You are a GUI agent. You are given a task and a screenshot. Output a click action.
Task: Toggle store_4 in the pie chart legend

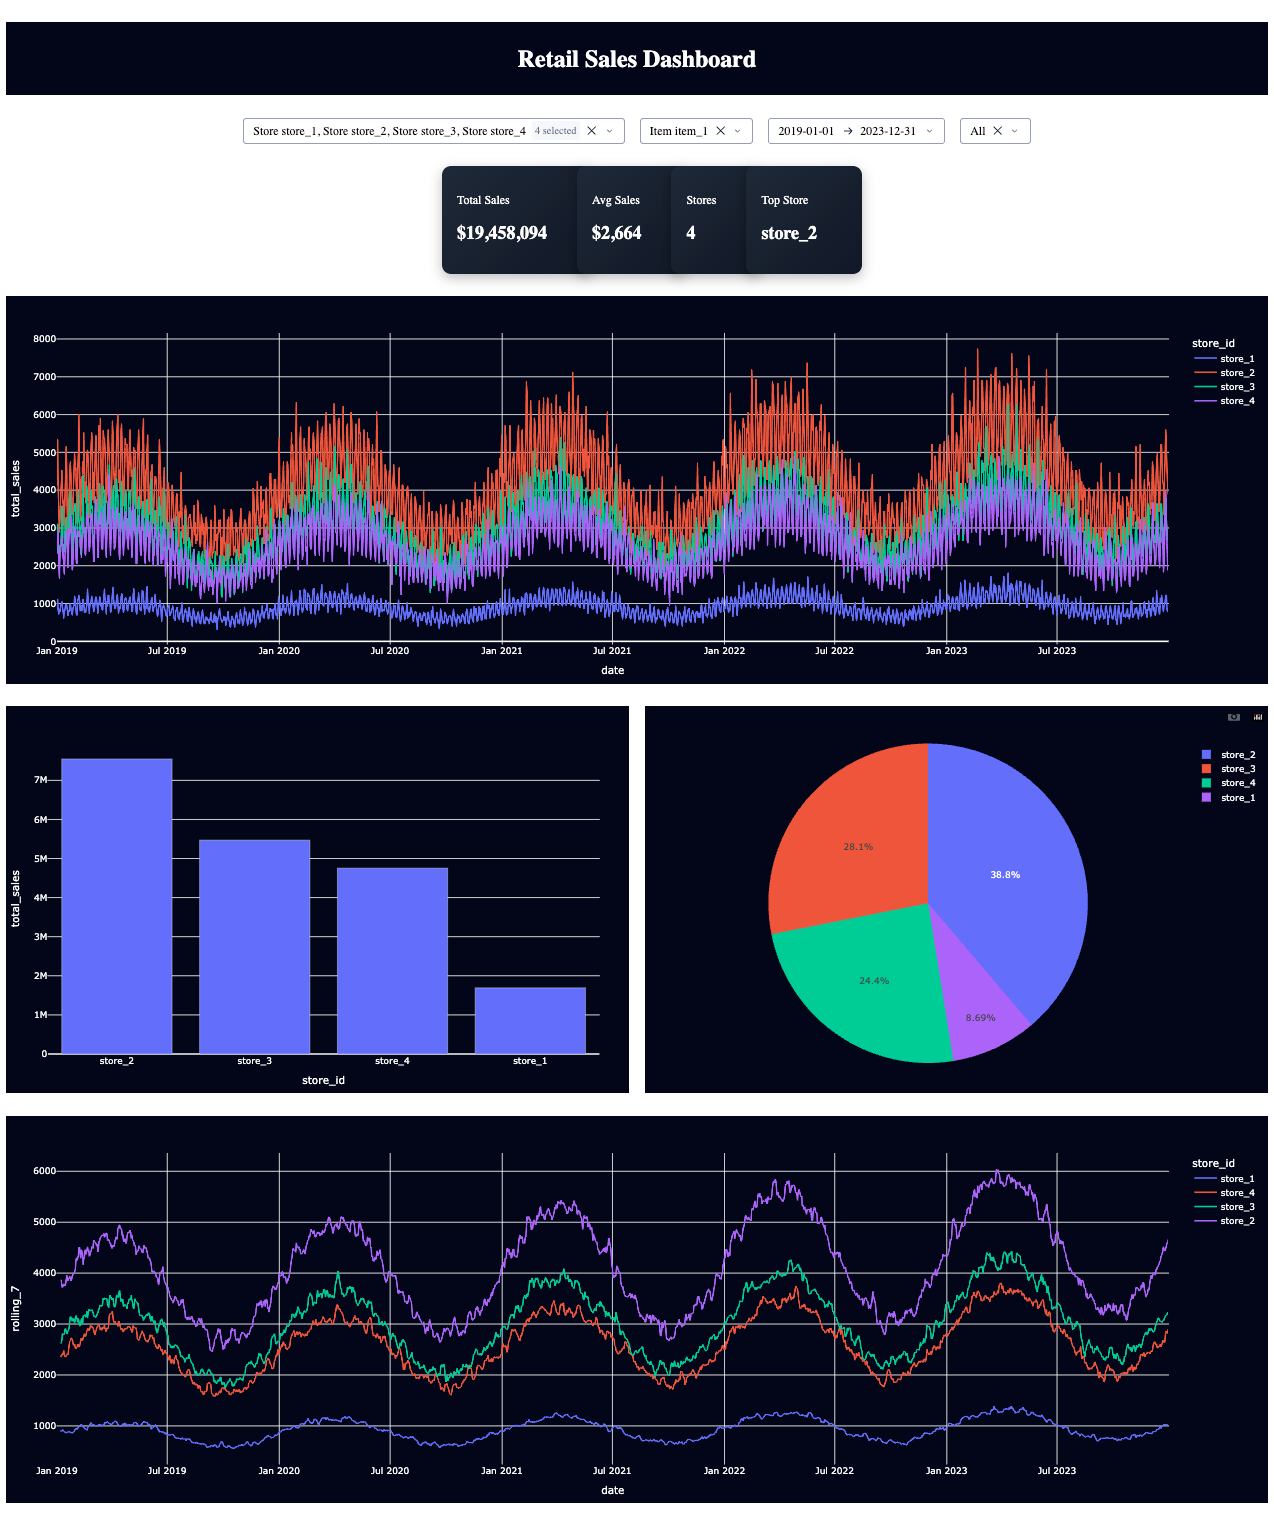(1228, 783)
